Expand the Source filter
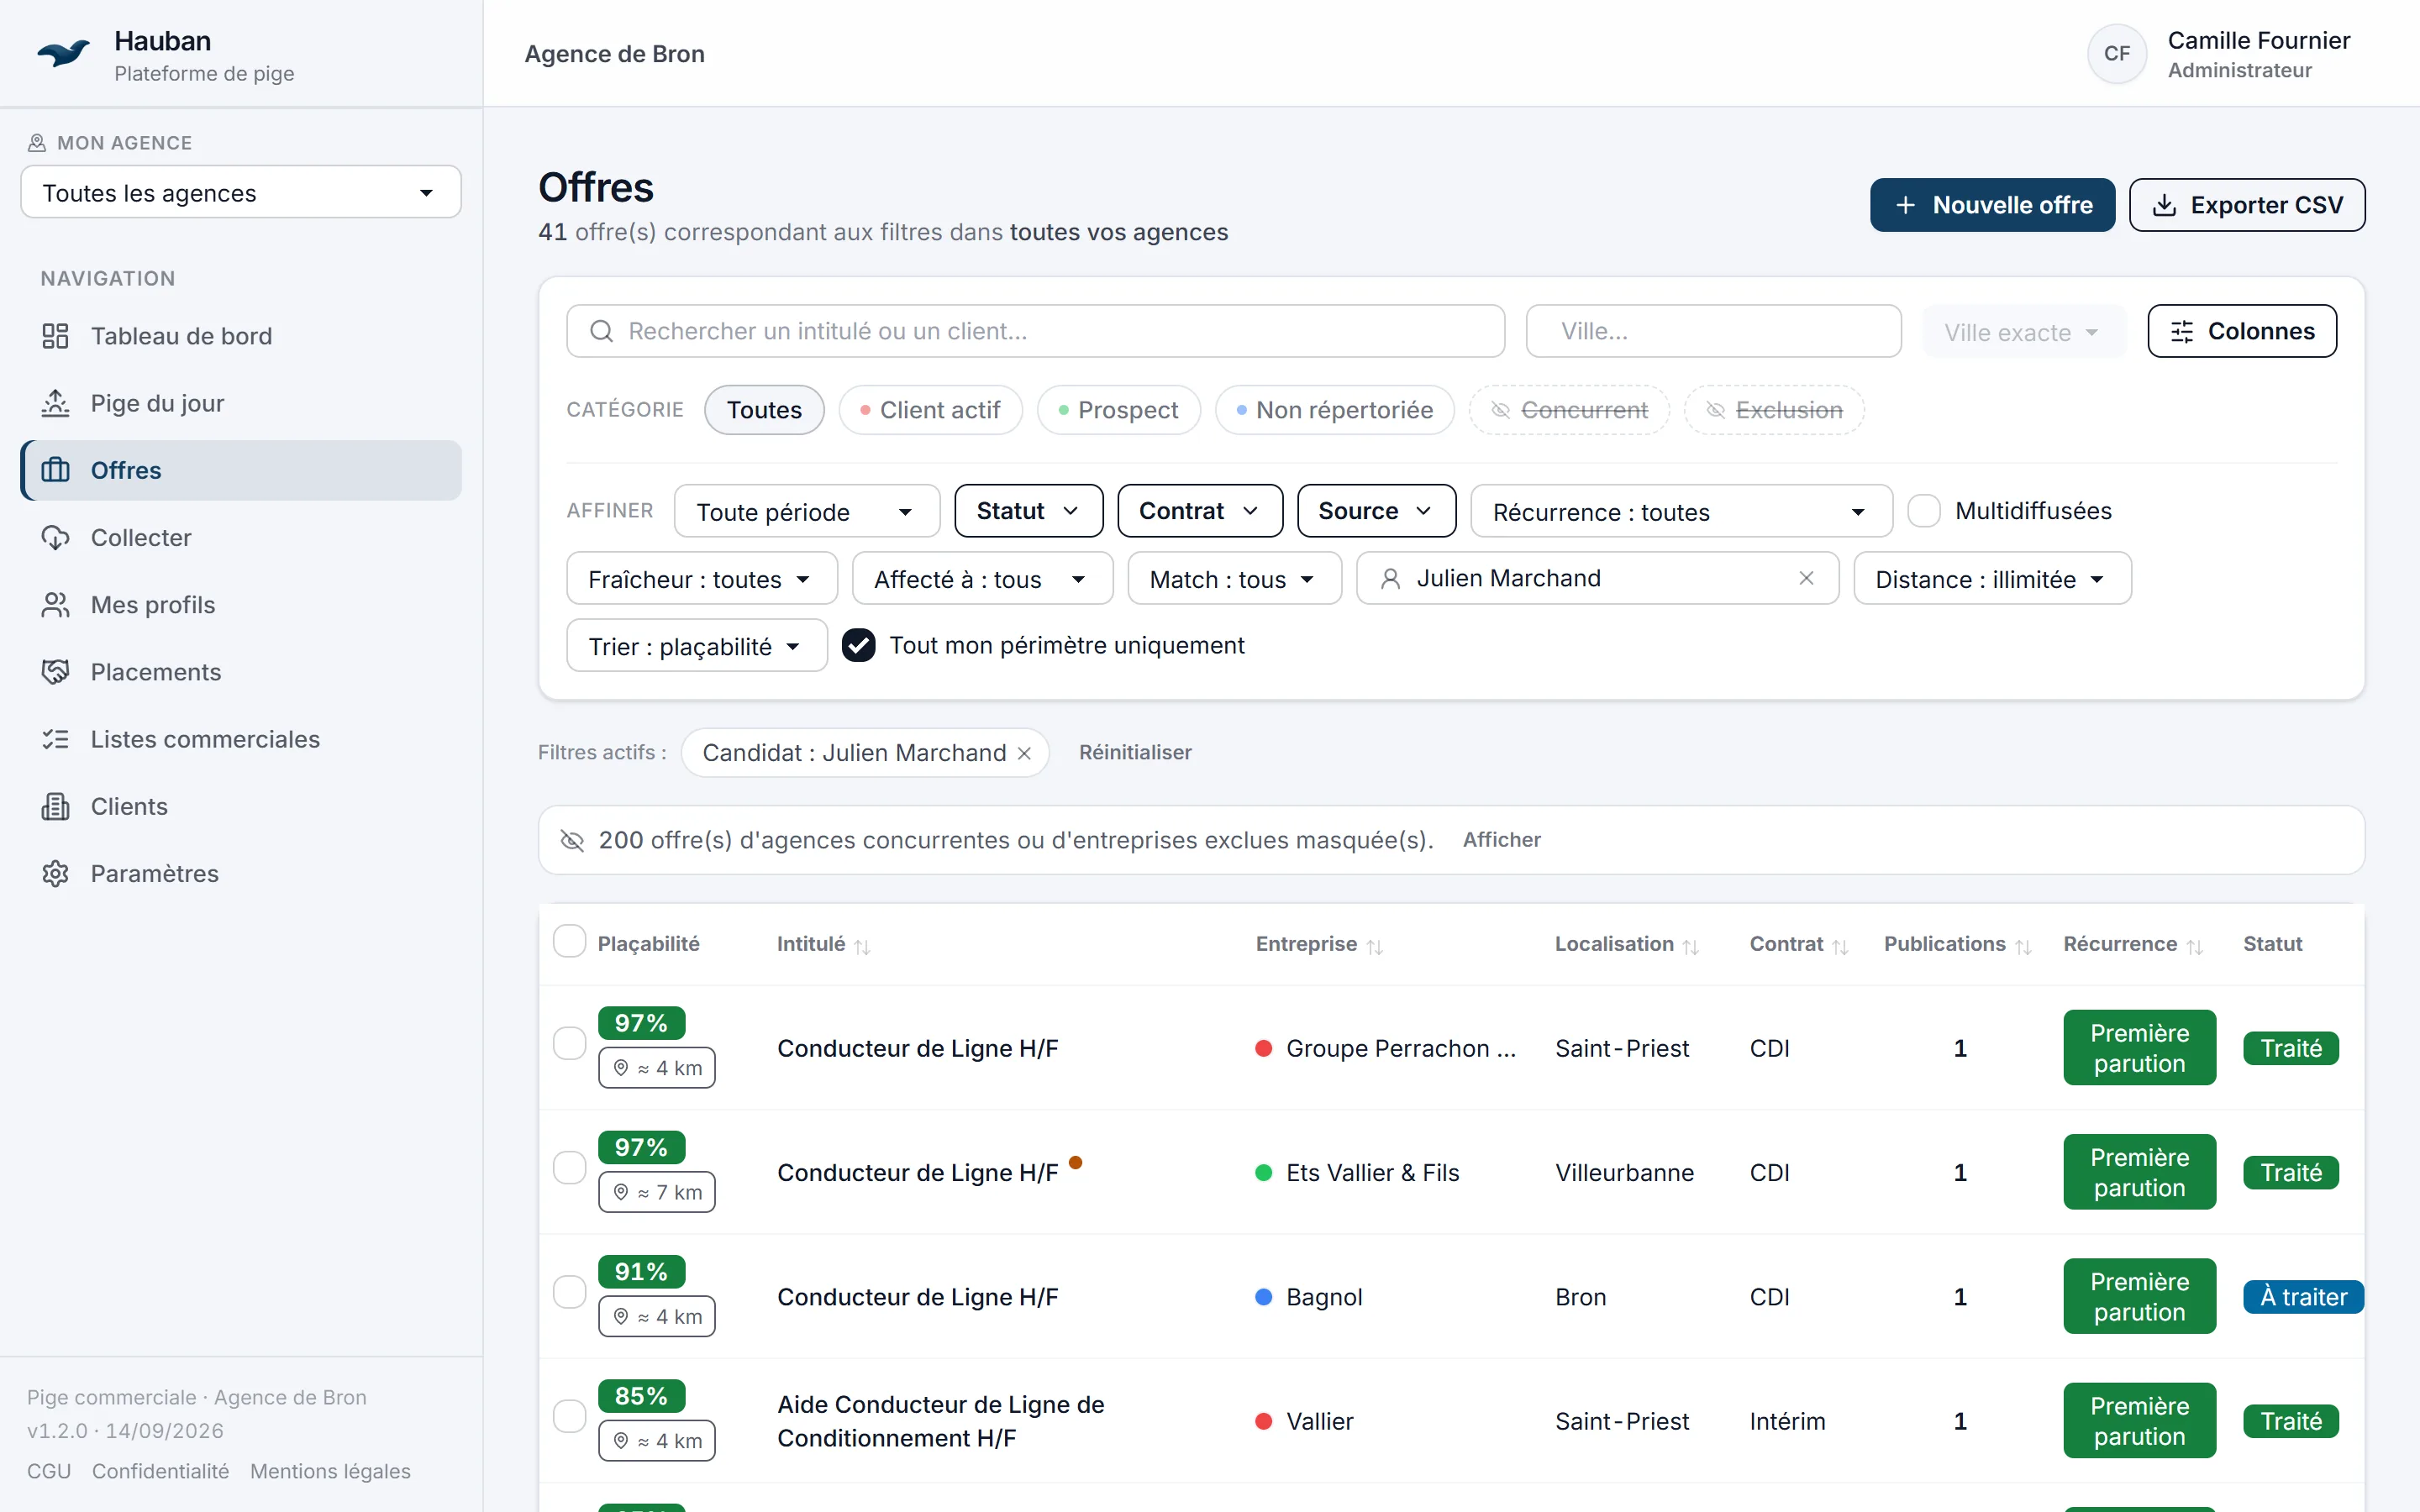Screen dimensions: 2420x1512 coord(1376,511)
